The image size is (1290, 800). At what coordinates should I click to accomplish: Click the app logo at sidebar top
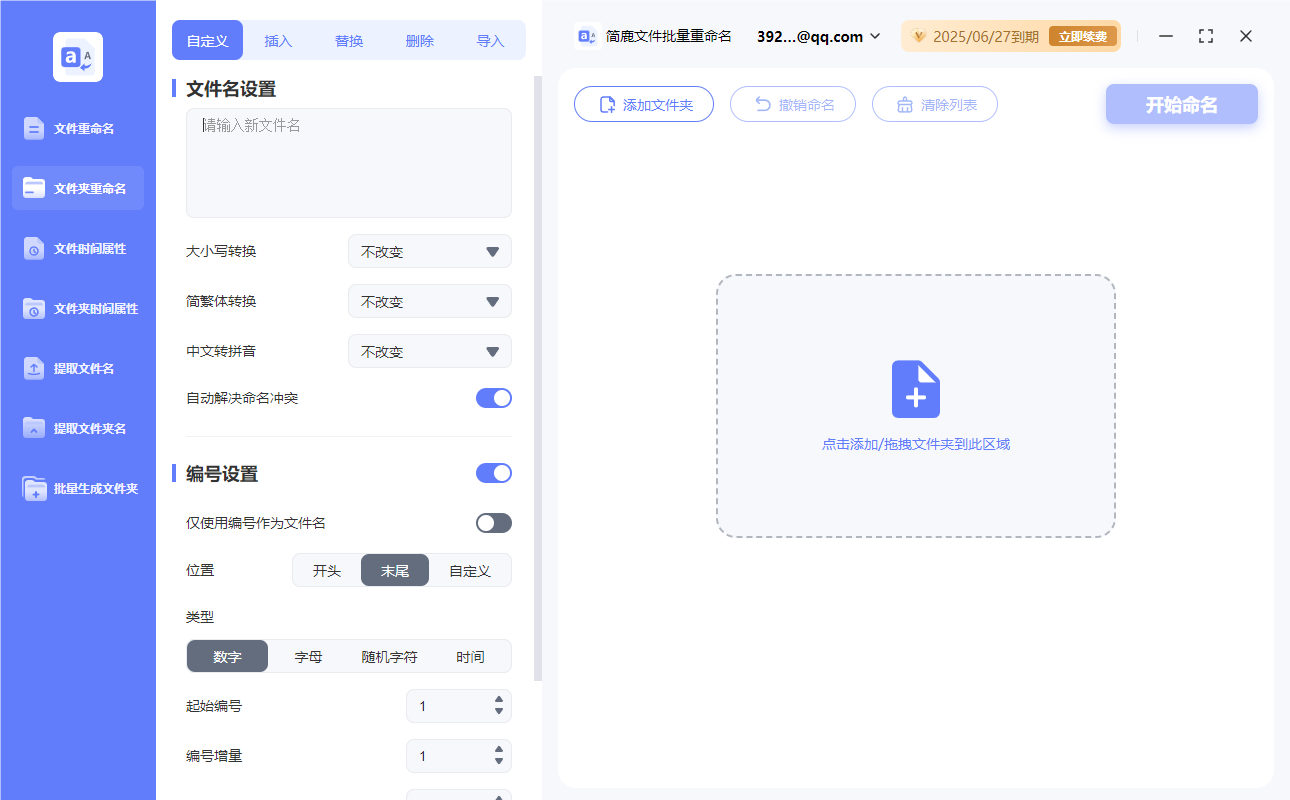click(77, 57)
